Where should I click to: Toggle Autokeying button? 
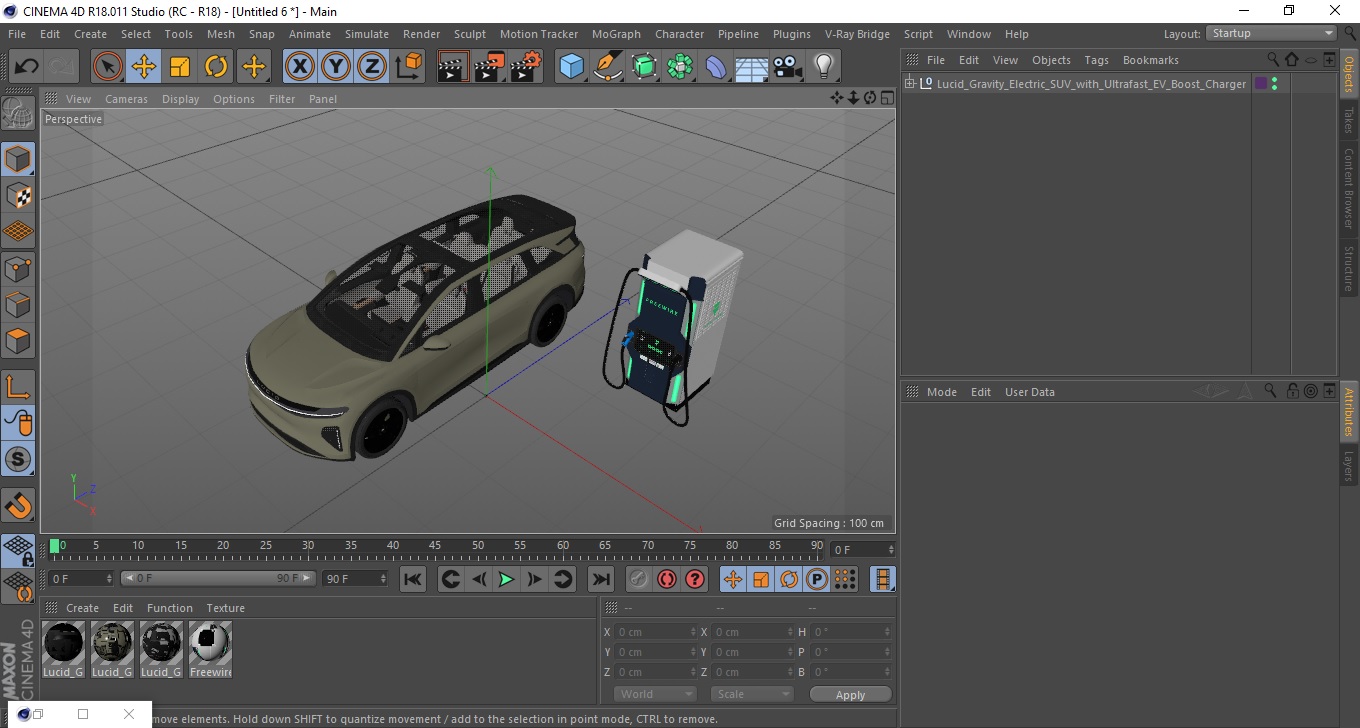667,579
